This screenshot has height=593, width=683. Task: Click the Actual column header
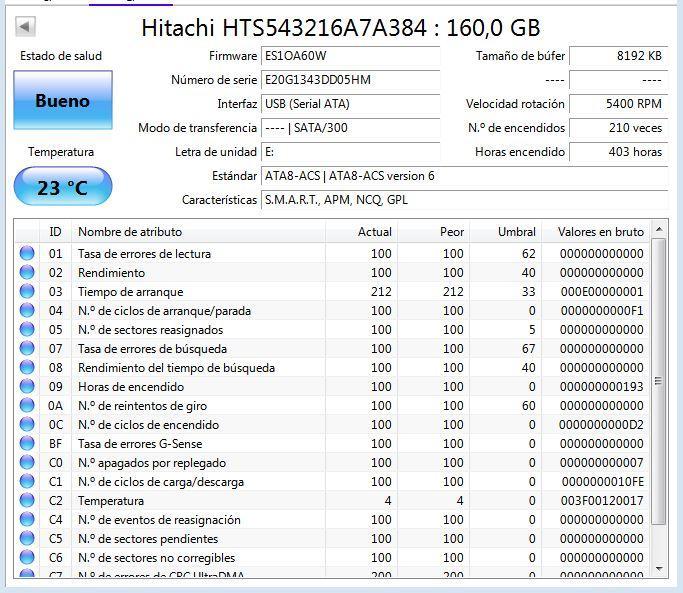click(x=361, y=232)
